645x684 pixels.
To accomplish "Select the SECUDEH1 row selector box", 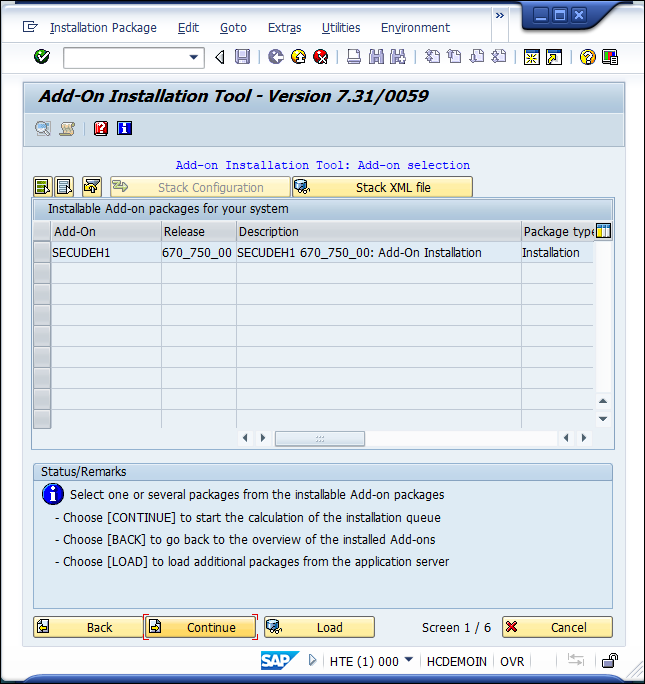I will (42, 253).
